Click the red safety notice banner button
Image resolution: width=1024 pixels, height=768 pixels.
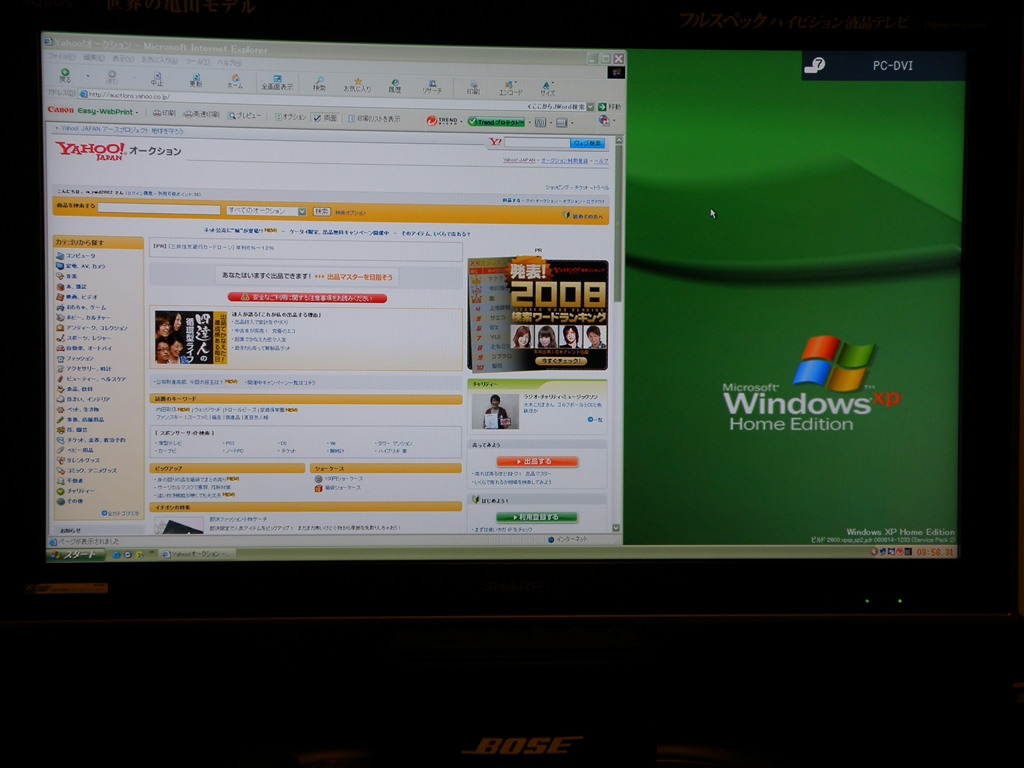click(307, 298)
